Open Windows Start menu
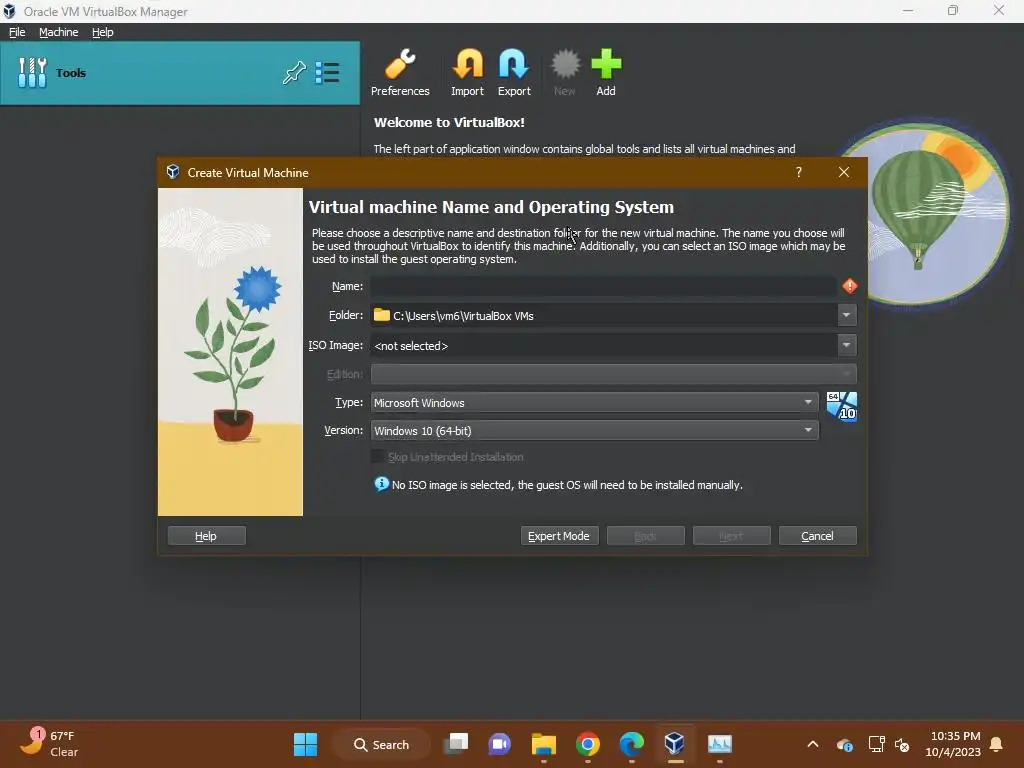This screenshot has width=1024, height=768. (x=305, y=744)
